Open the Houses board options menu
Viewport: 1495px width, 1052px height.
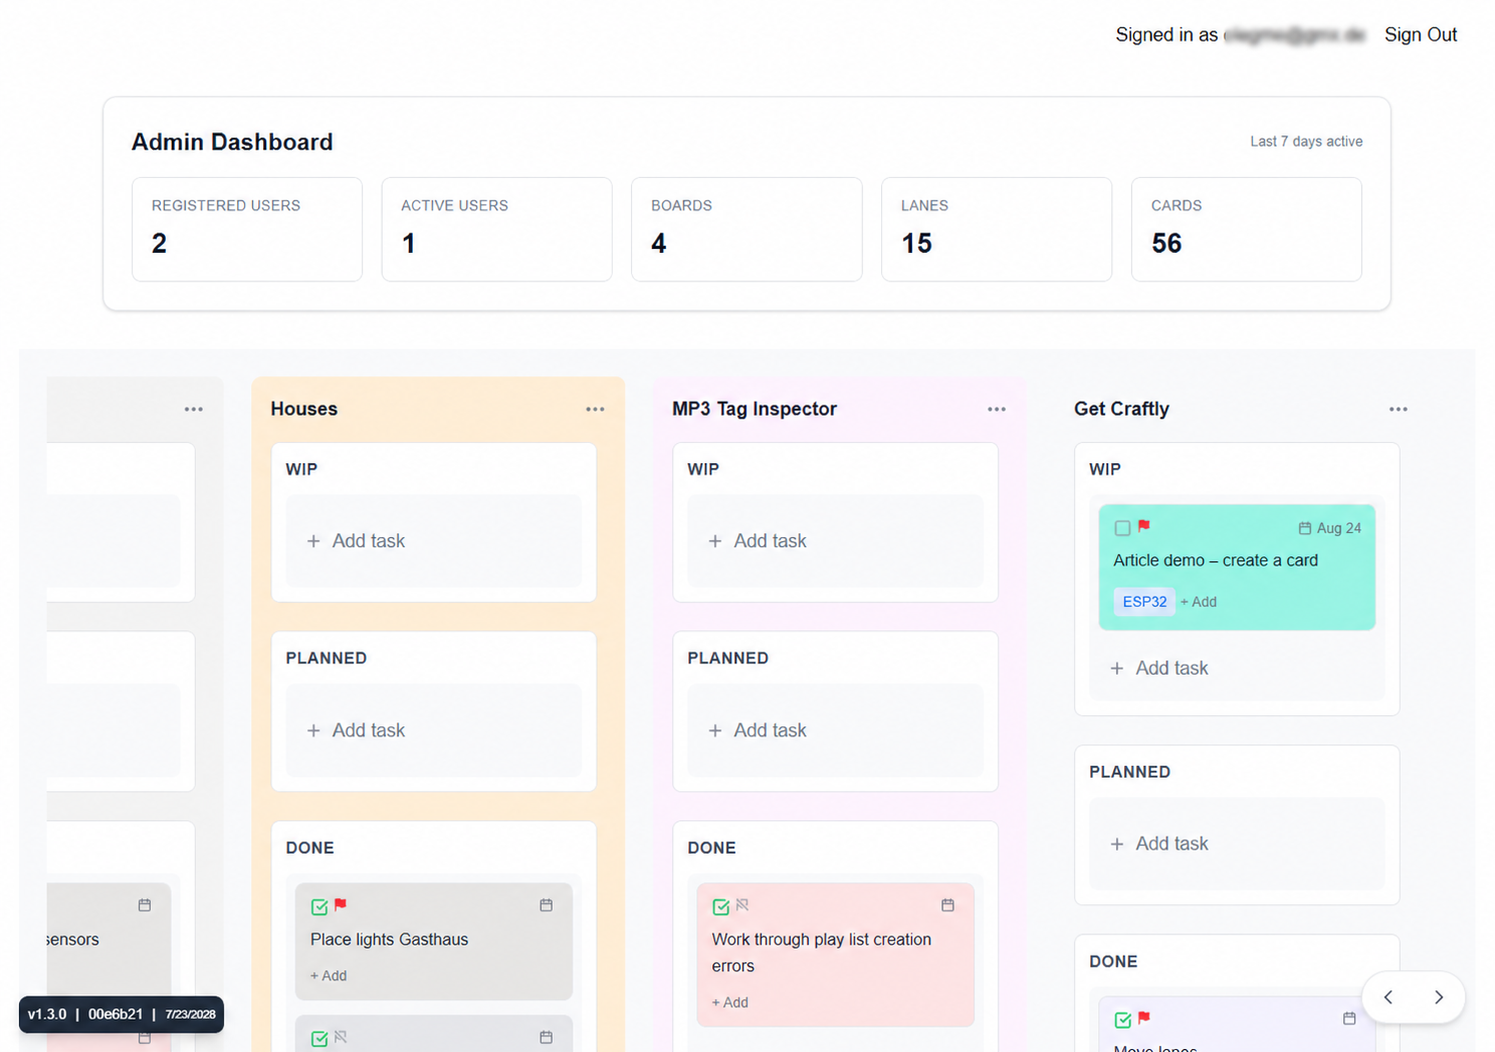(595, 409)
